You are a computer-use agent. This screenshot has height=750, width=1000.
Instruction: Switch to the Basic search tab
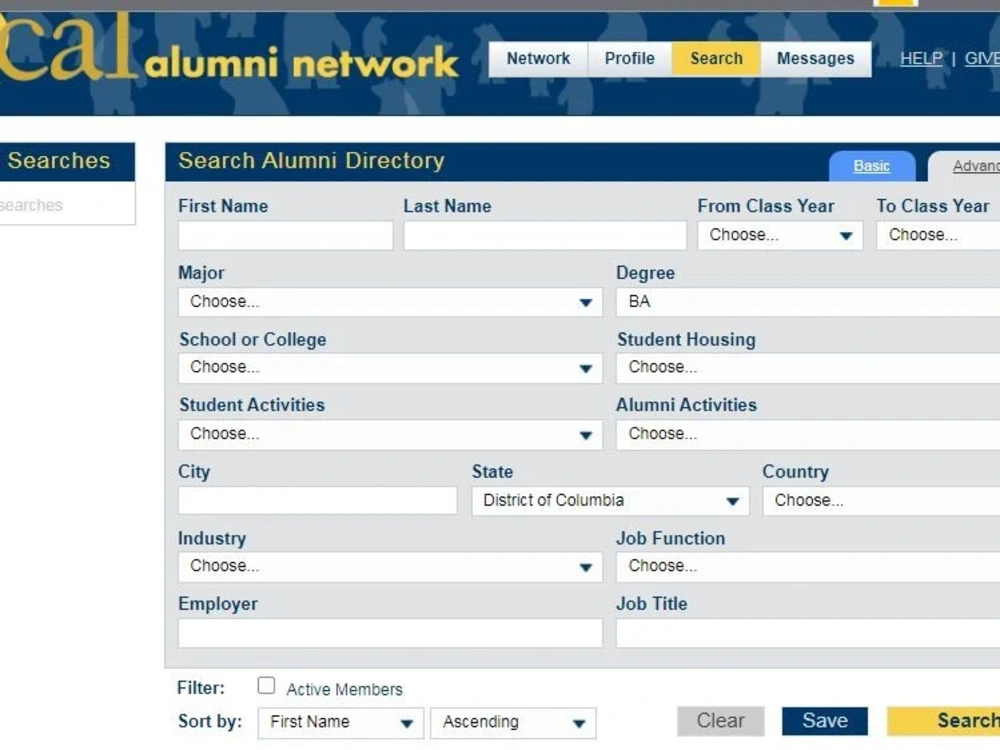[871, 166]
